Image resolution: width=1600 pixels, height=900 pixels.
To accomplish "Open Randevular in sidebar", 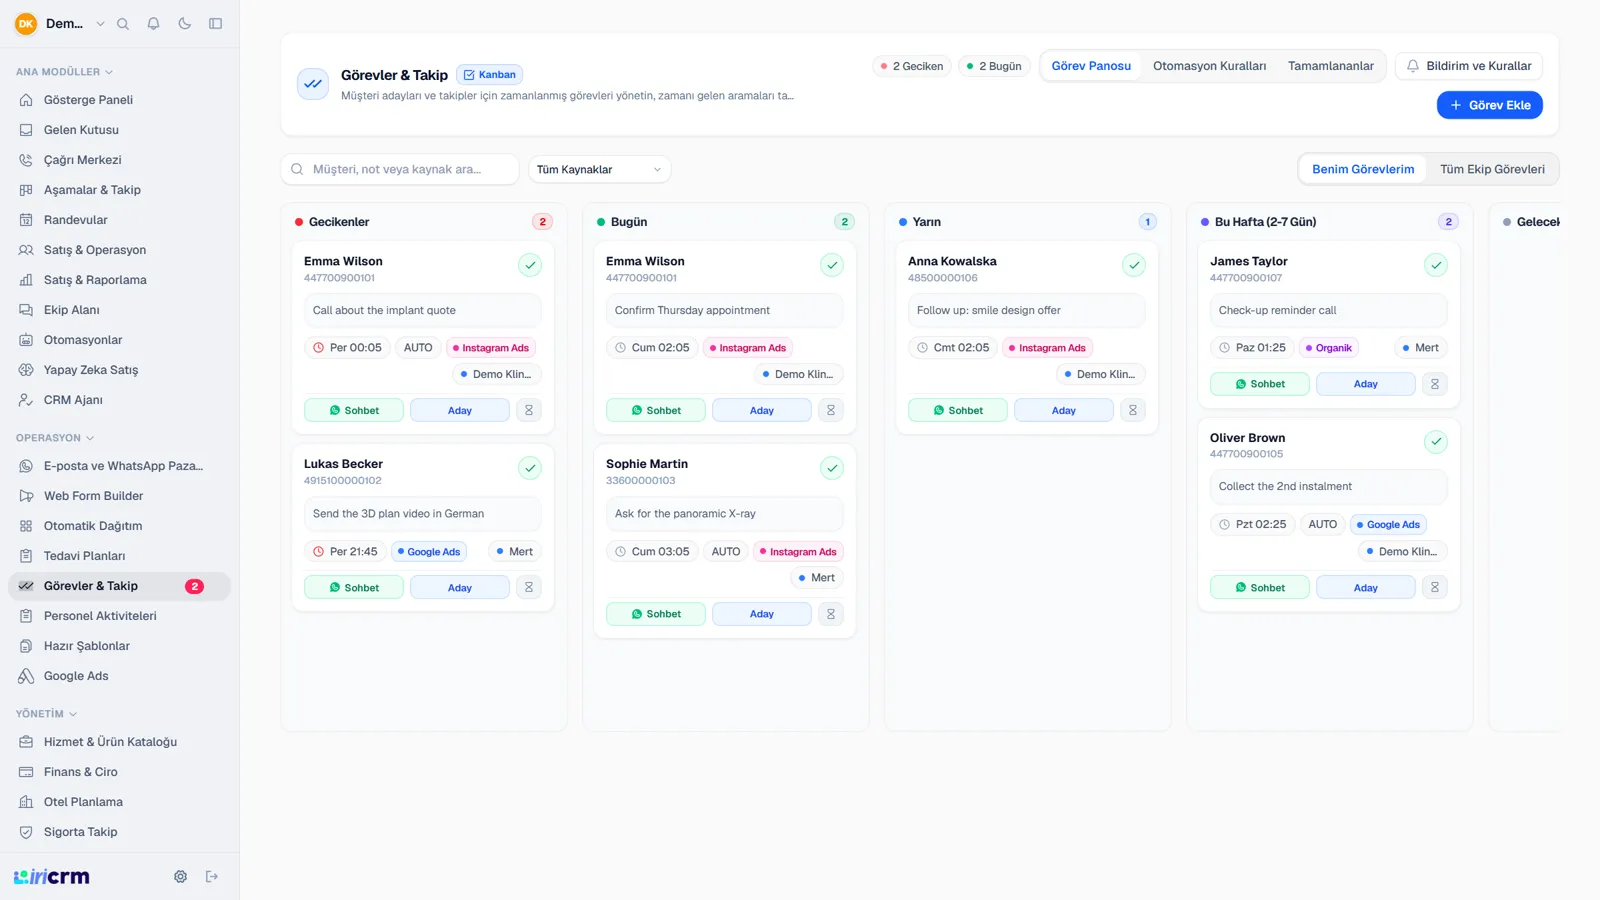I will pyautogui.click(x=119, y=220).
